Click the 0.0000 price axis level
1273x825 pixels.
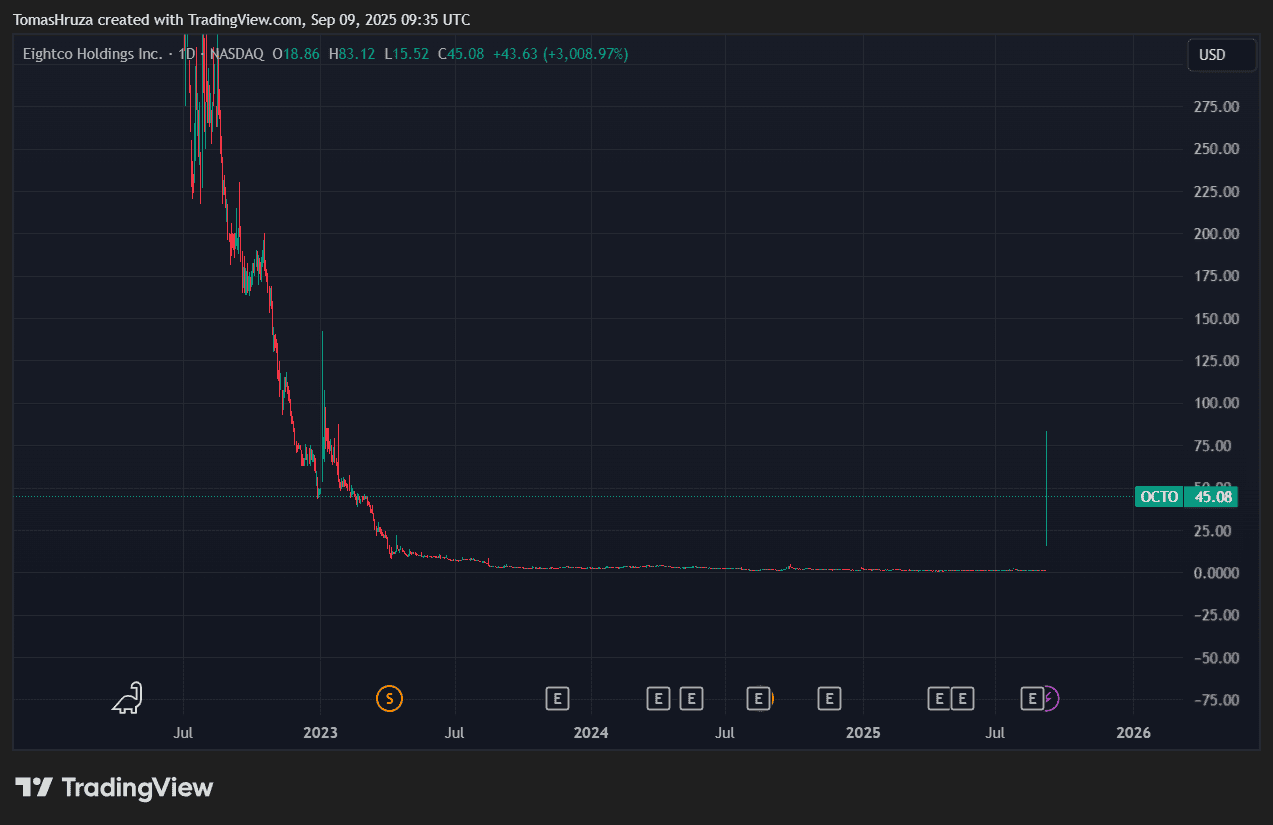tap(1217, 573)
